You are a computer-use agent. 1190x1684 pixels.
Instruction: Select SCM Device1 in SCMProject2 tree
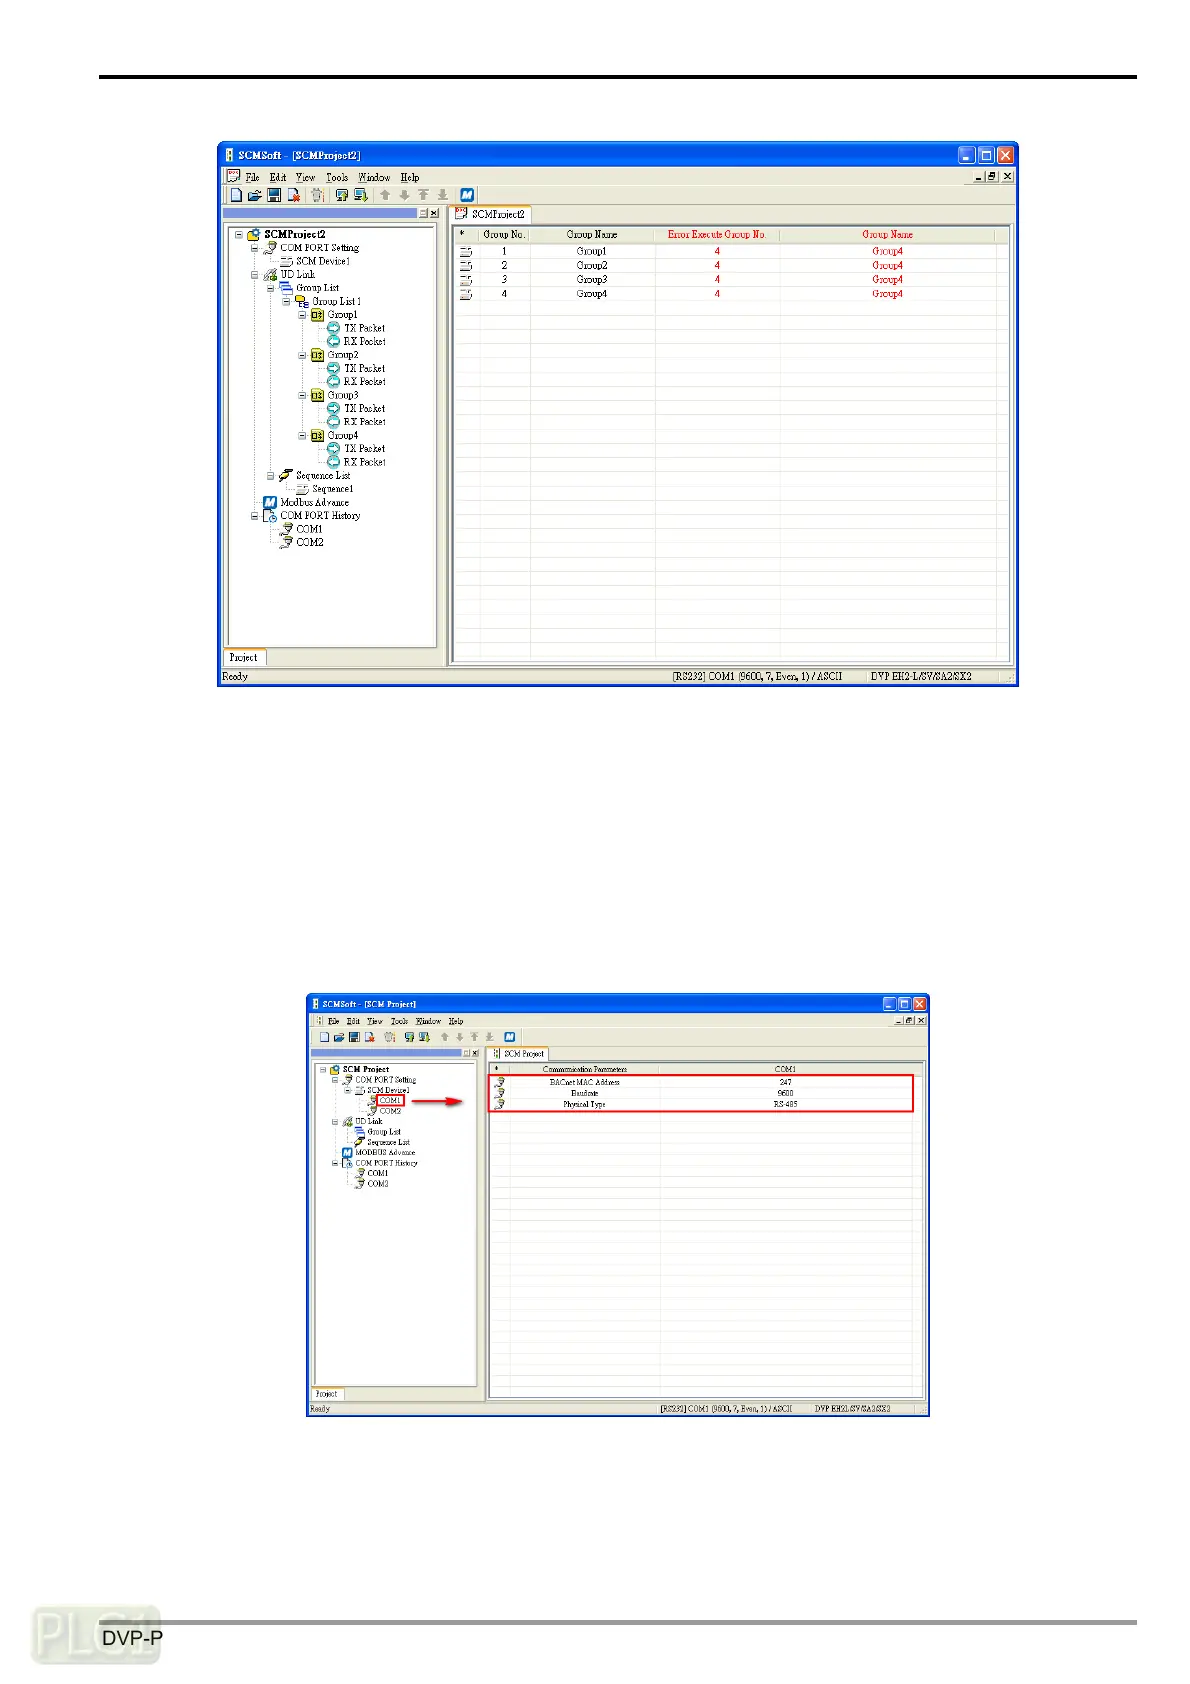pyautogui.click(x=322, y=261)
